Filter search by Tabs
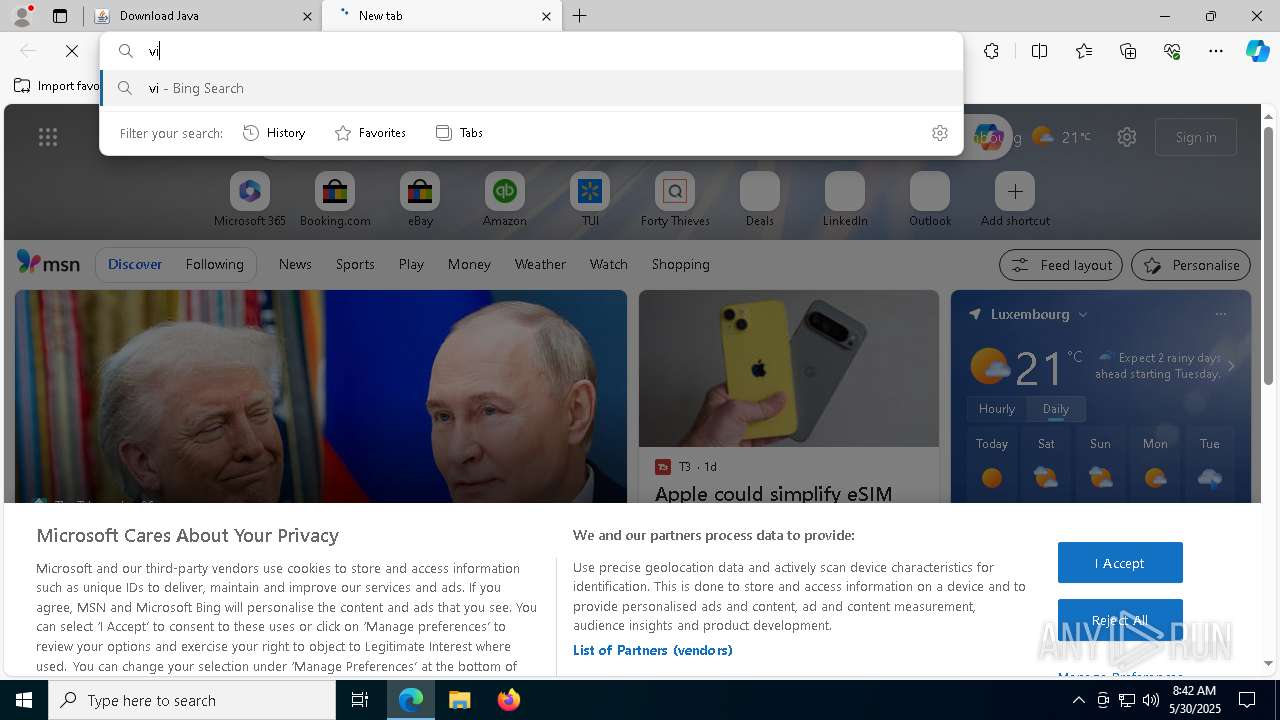 pos(460,133)
